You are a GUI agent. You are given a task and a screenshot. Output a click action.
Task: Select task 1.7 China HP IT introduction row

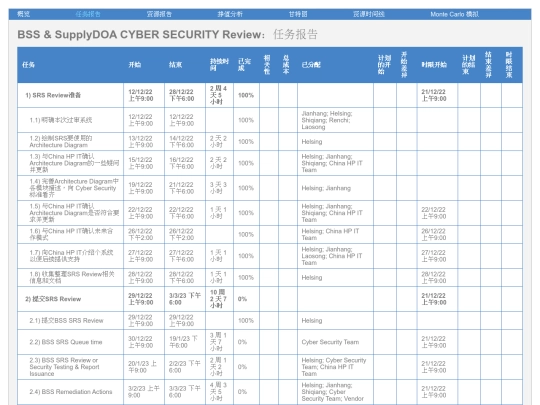click(x=270, y=256)
